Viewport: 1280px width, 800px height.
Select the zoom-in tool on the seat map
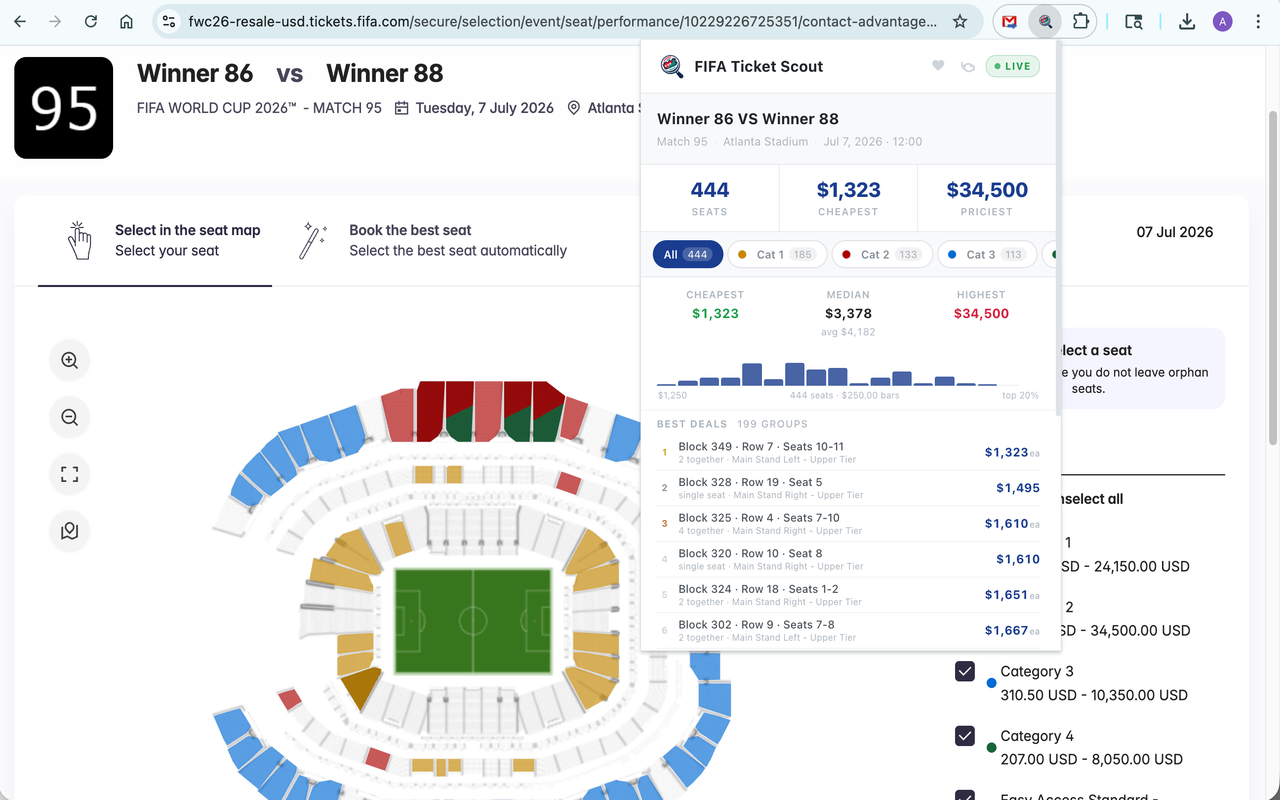click(69, 360)
